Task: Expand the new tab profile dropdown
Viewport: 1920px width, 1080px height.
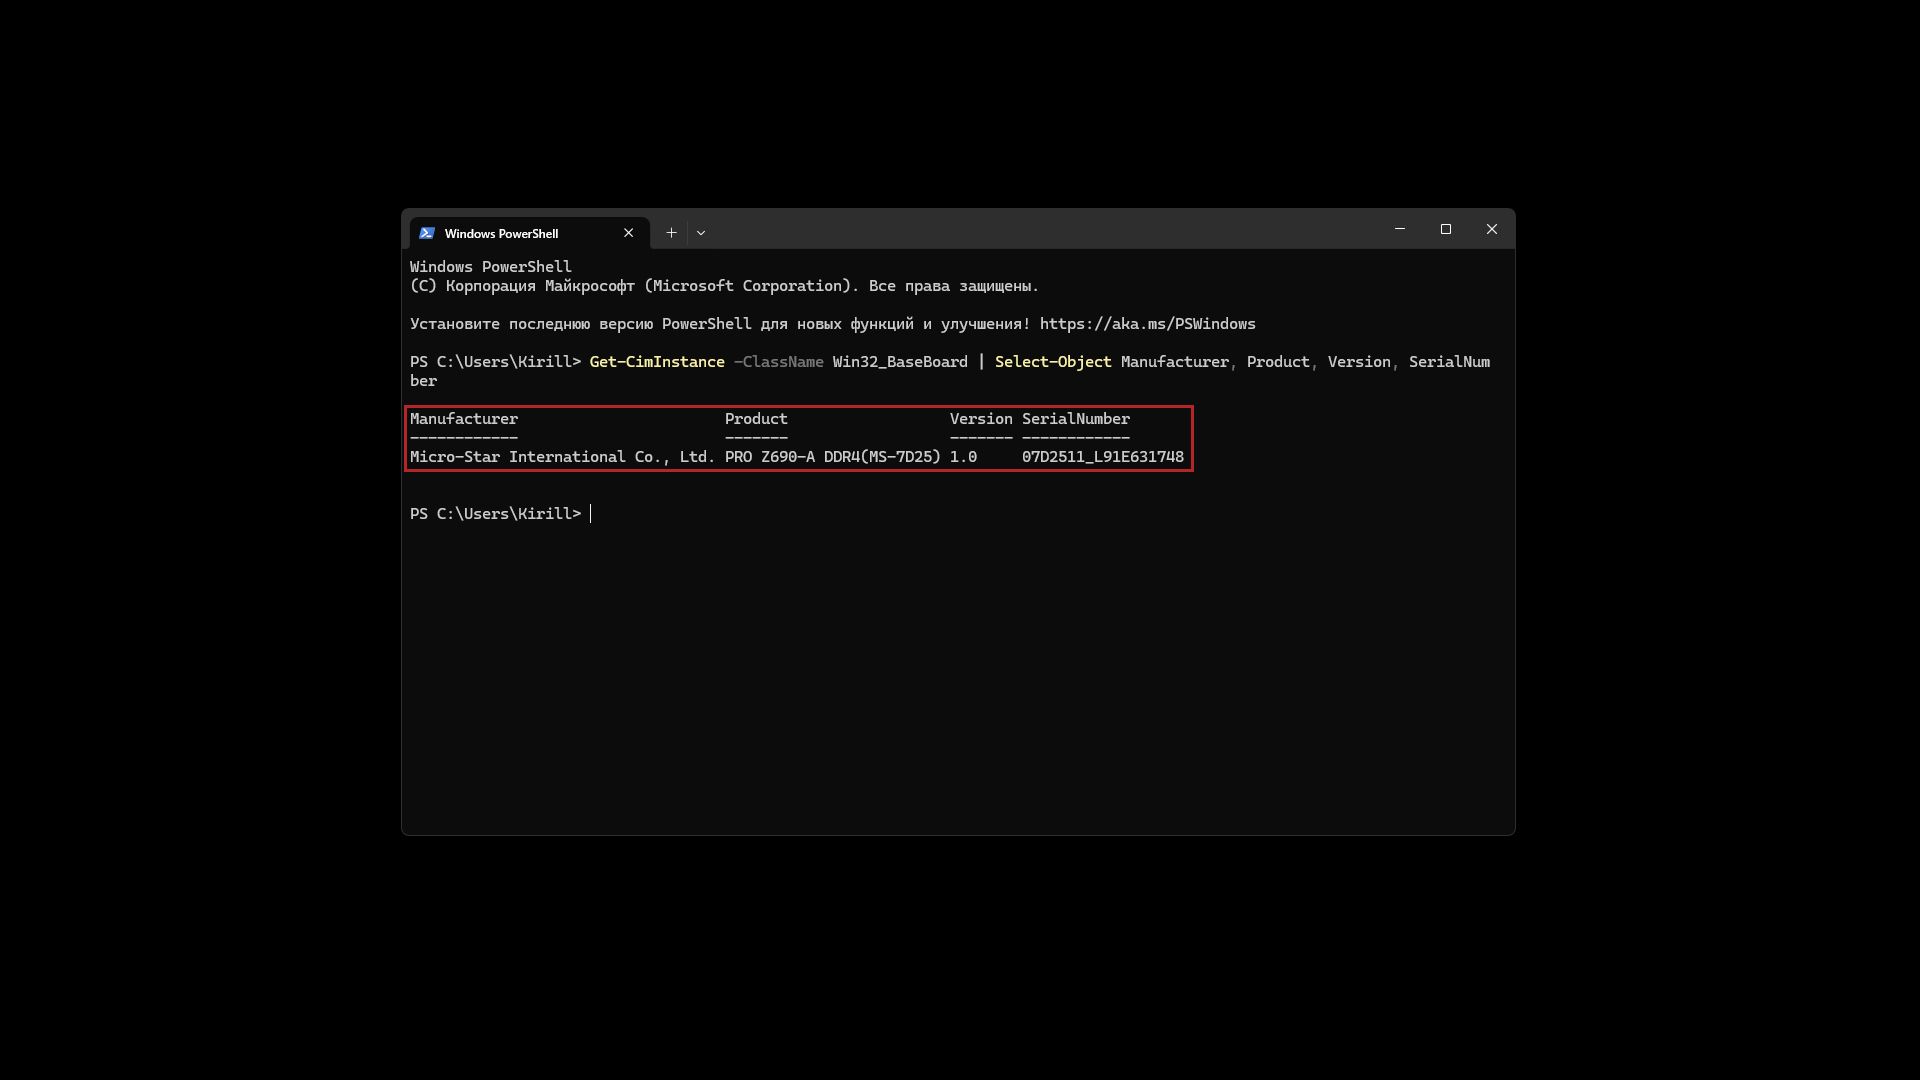Action: (x=701, y=233)
